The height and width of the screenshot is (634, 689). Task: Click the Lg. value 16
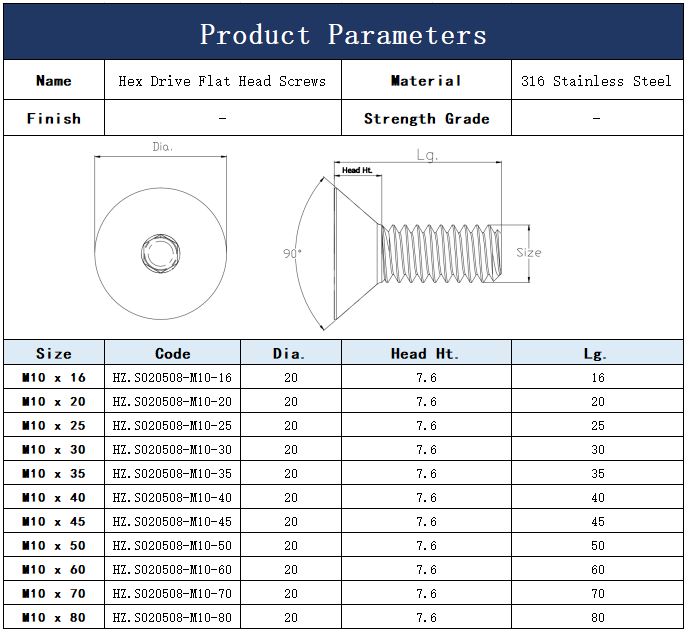coord(598,377)
